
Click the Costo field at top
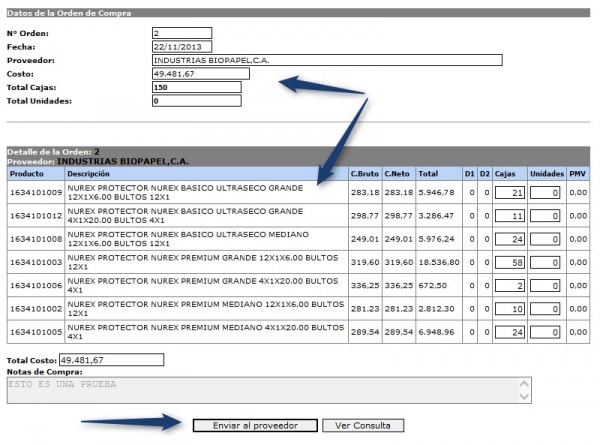click(201, 74)
